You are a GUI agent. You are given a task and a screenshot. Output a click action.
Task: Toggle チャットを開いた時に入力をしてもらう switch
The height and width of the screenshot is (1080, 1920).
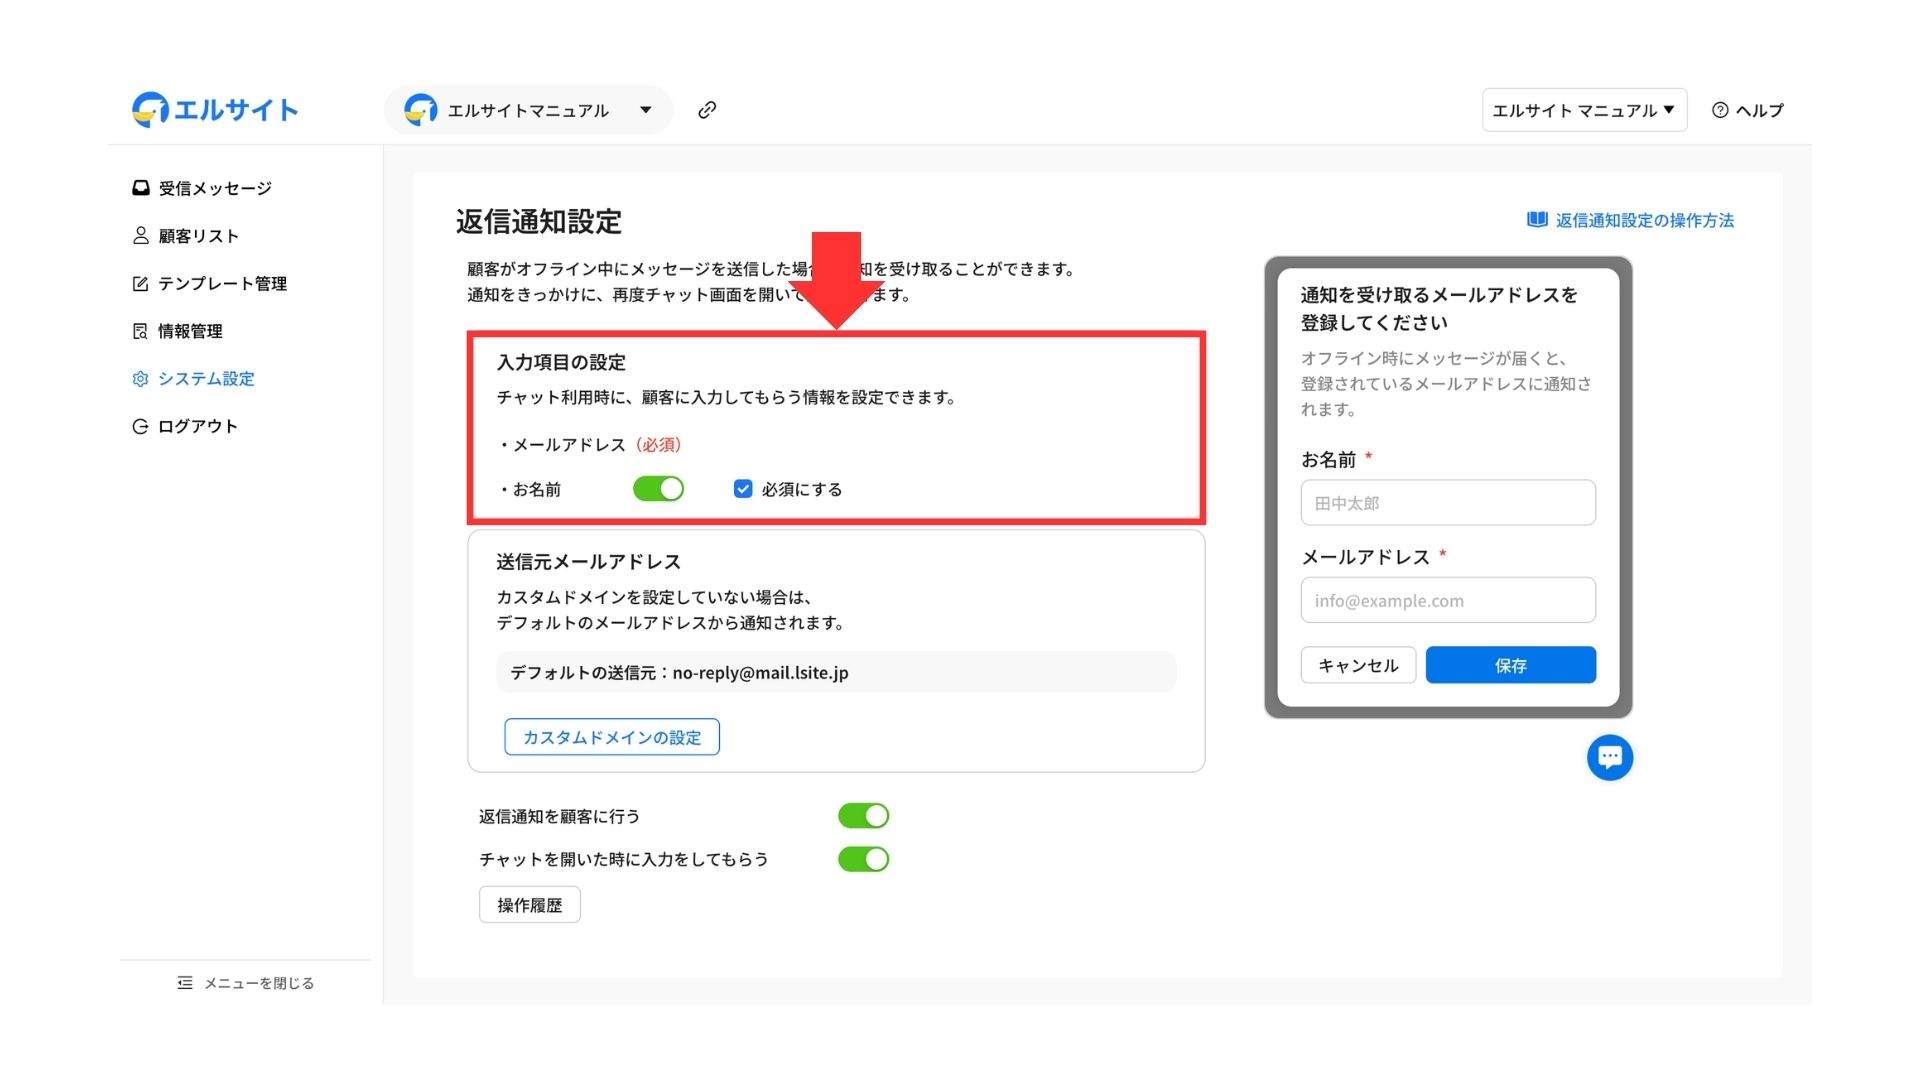pyautogui.click(x=863, y=859)
